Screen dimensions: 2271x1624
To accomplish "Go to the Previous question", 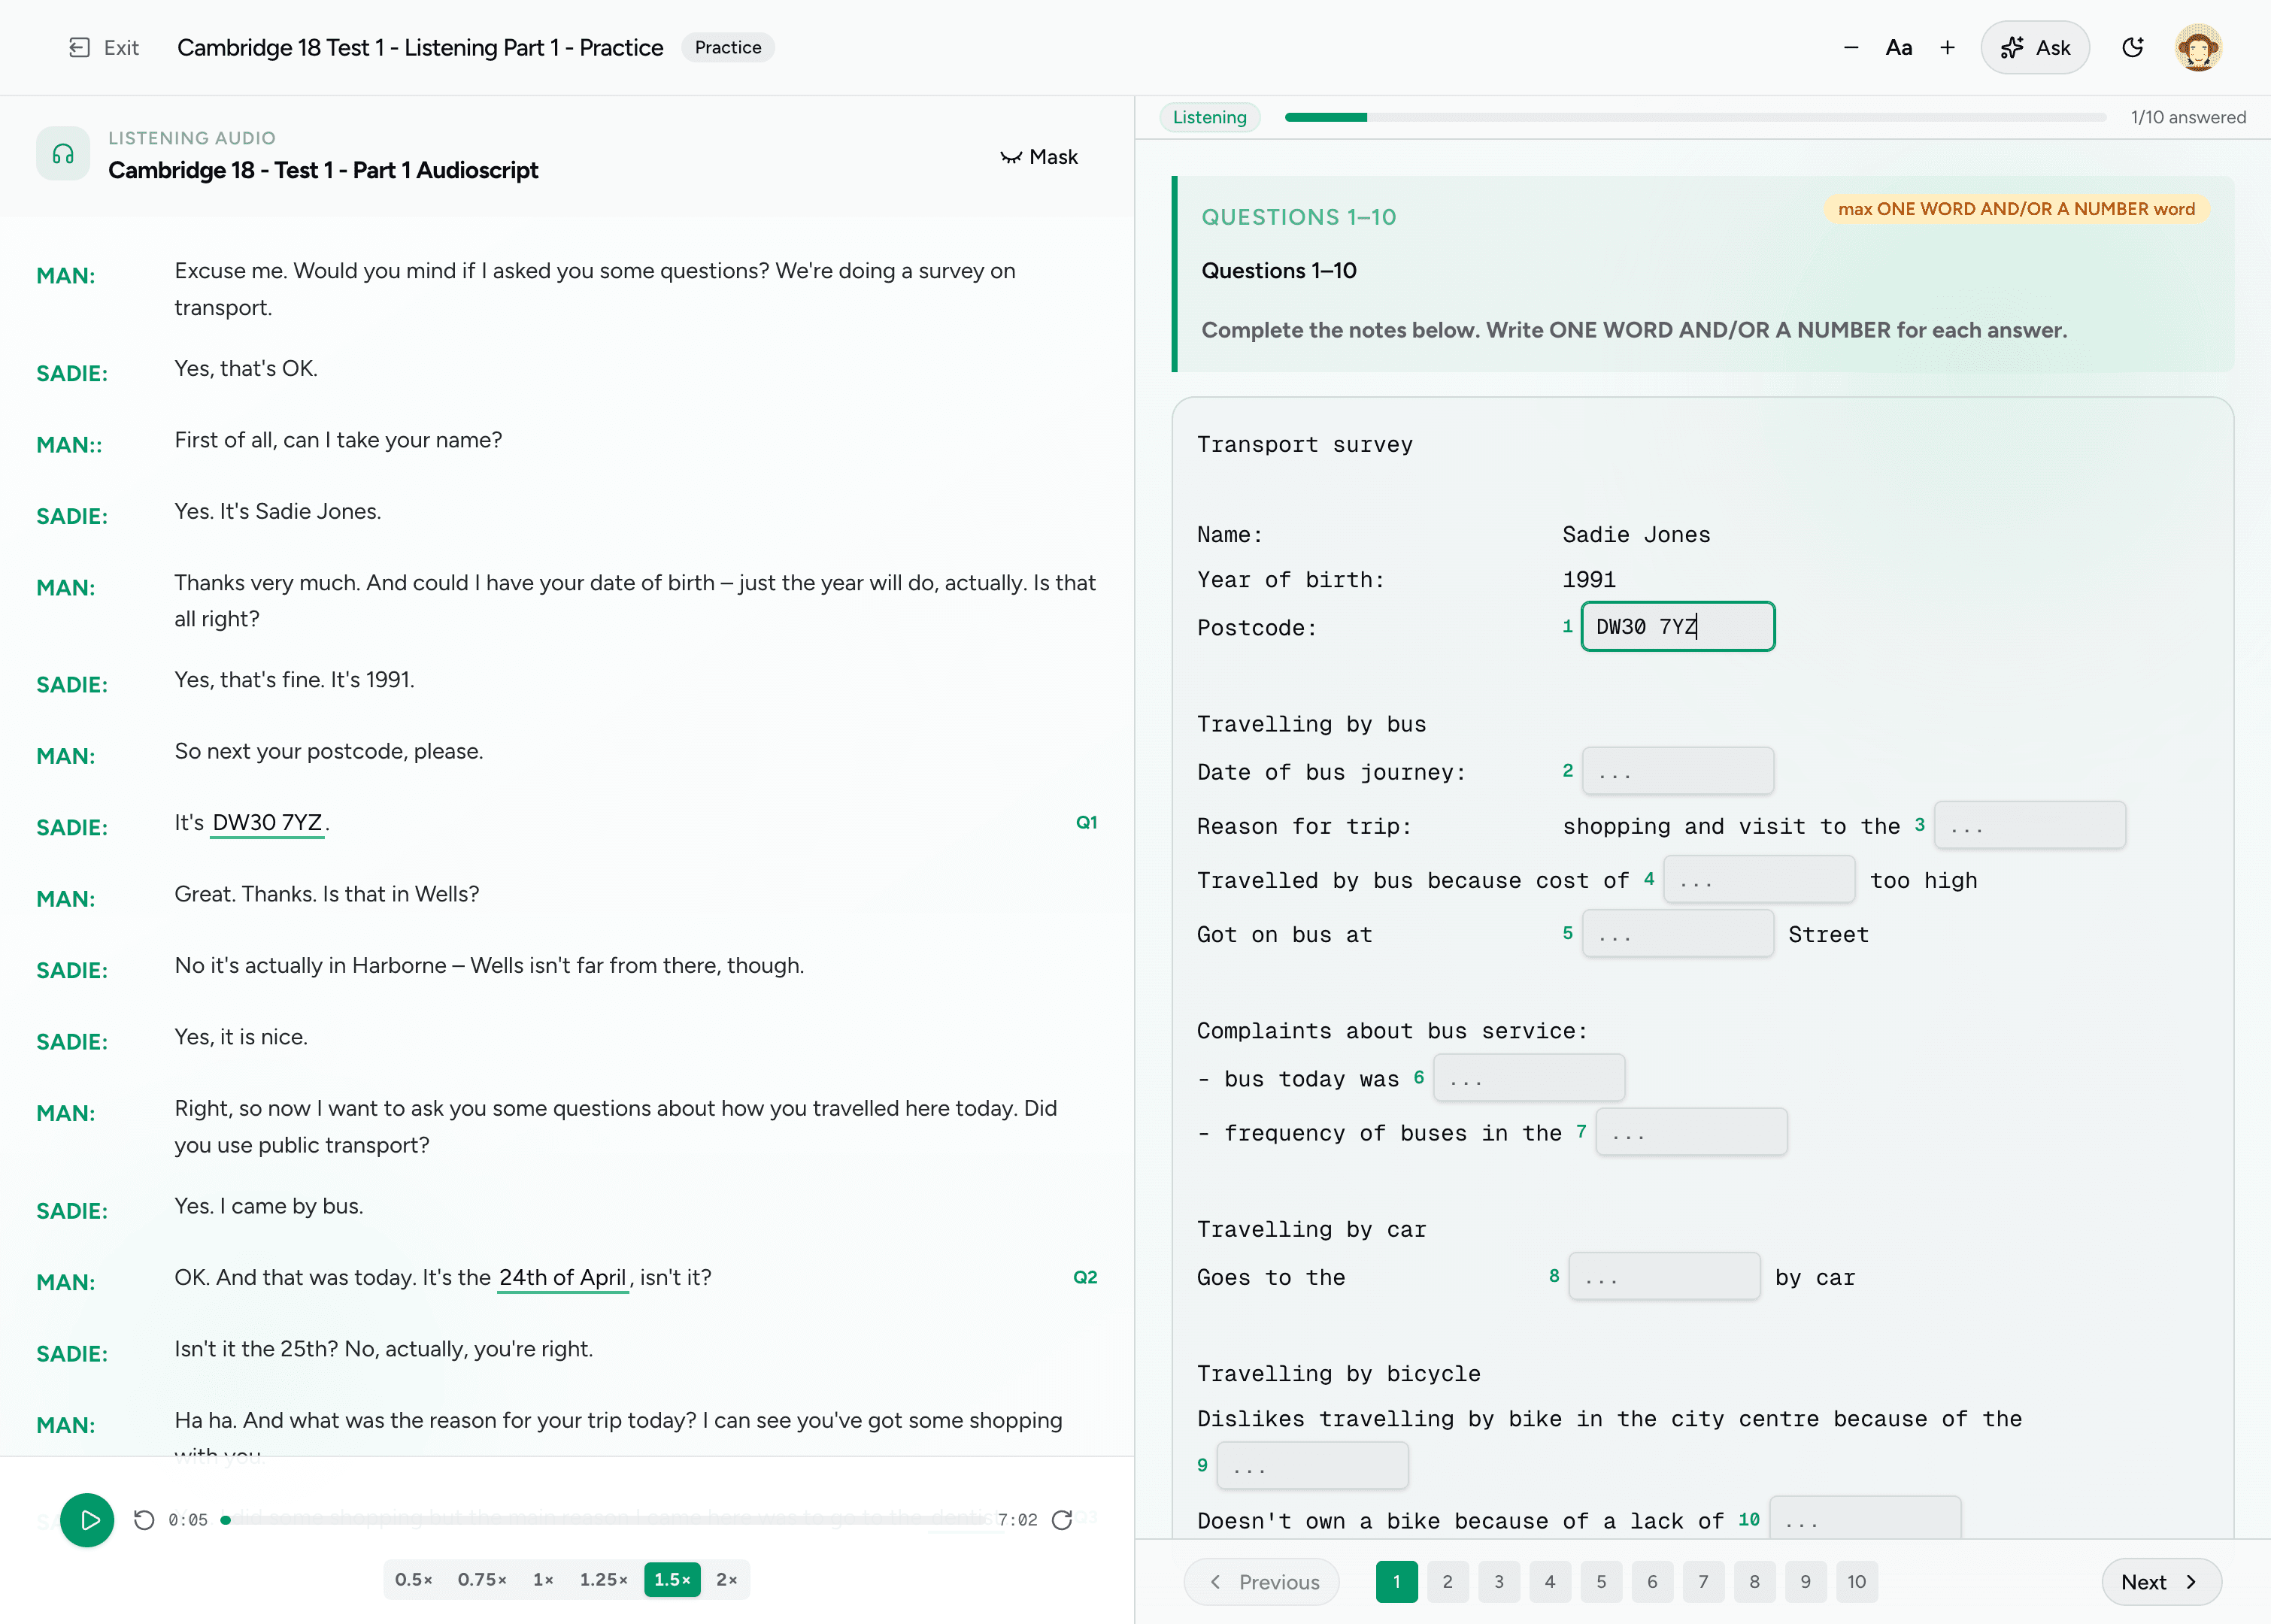I will 1262,1582.
